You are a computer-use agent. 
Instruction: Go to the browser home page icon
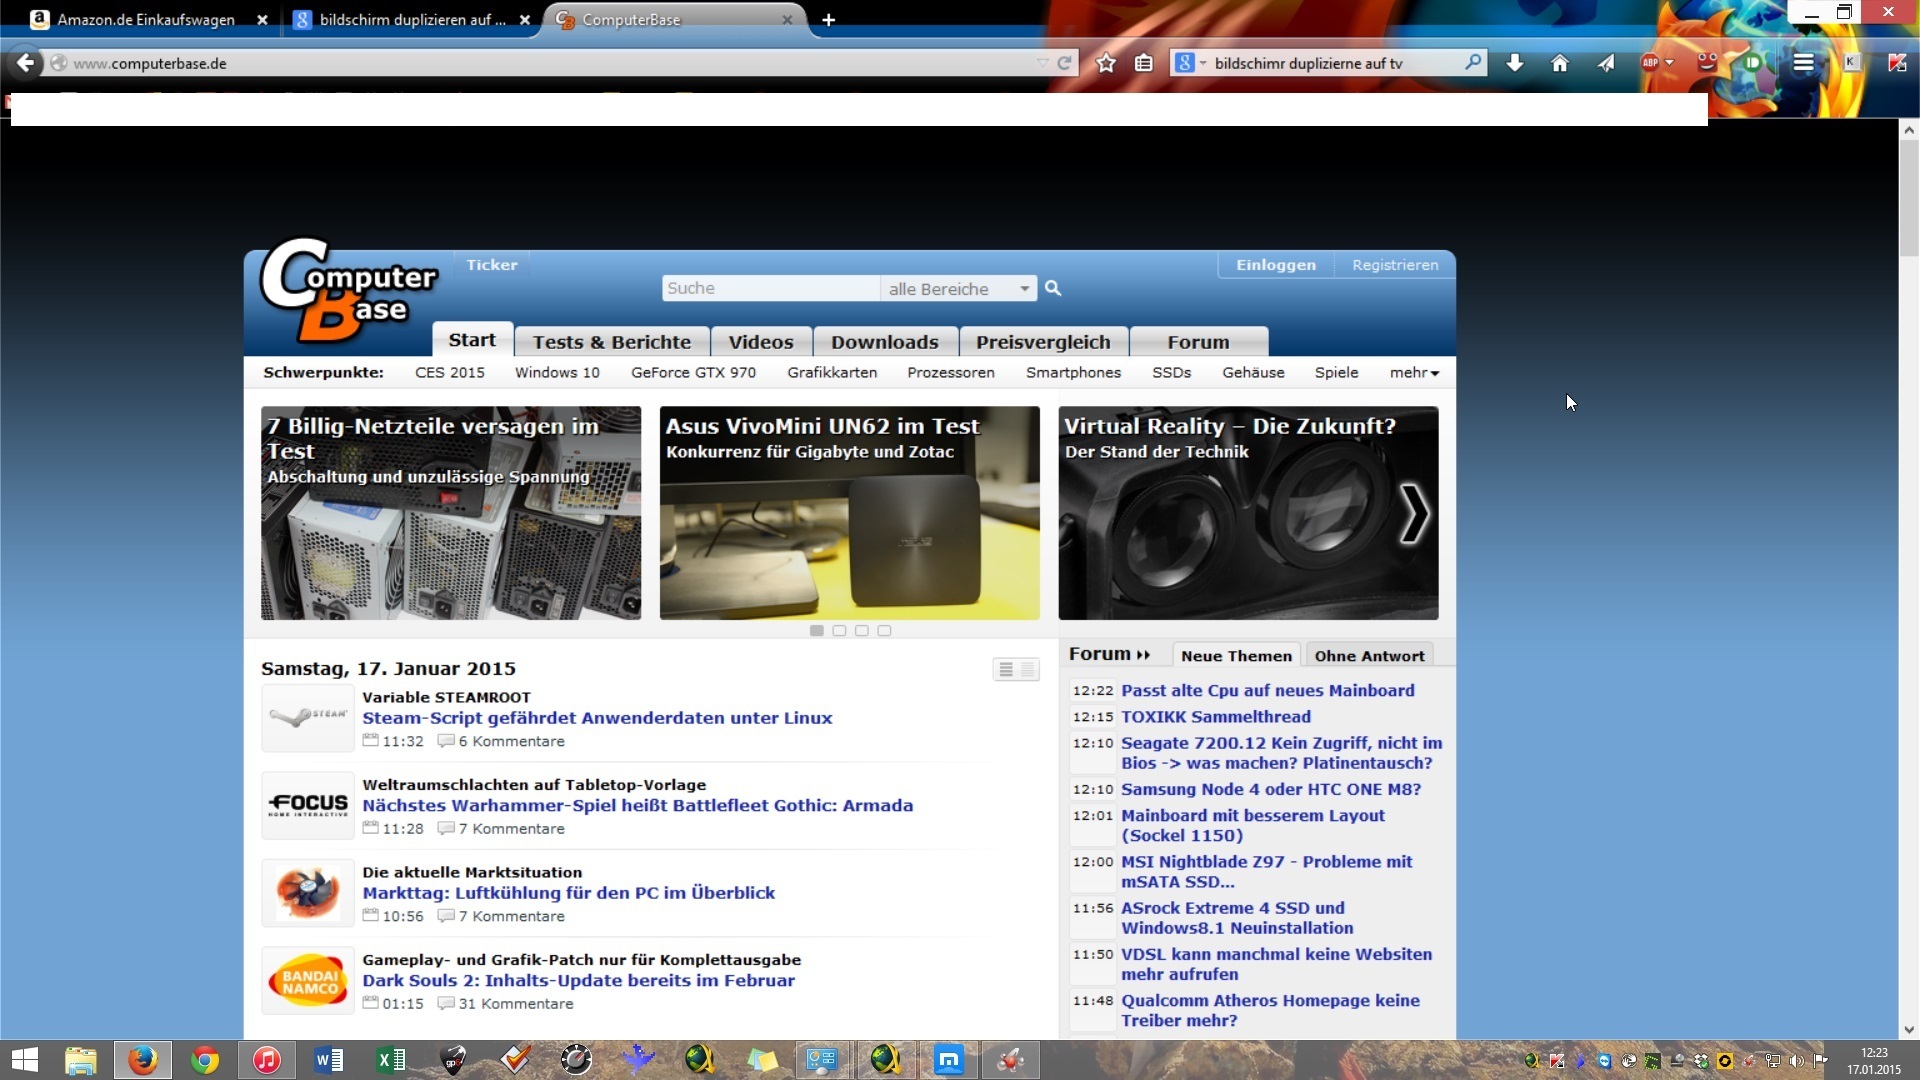point(1559,63)
